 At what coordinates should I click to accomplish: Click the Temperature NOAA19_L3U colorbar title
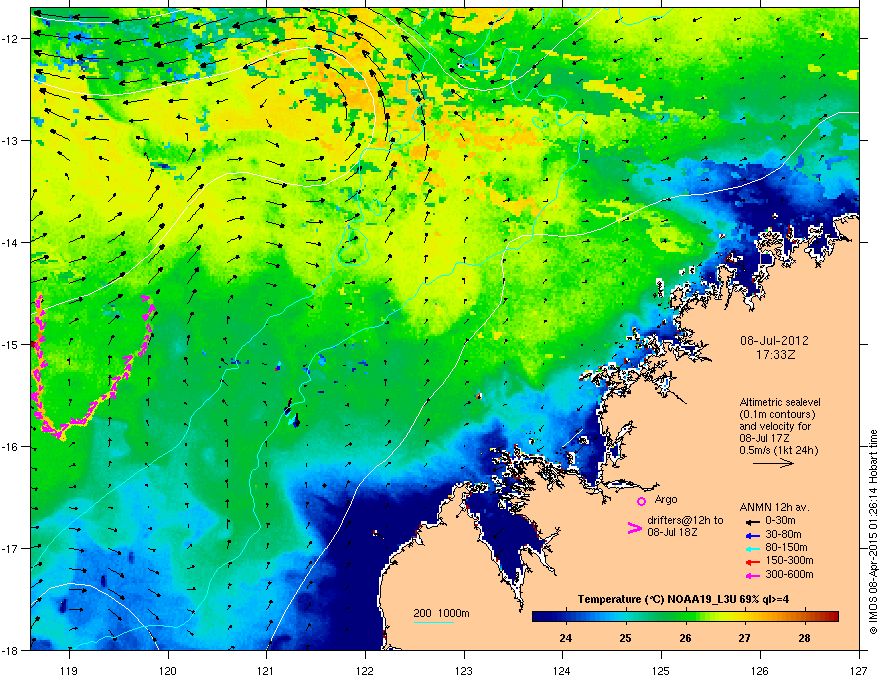[x=683, y=599]
